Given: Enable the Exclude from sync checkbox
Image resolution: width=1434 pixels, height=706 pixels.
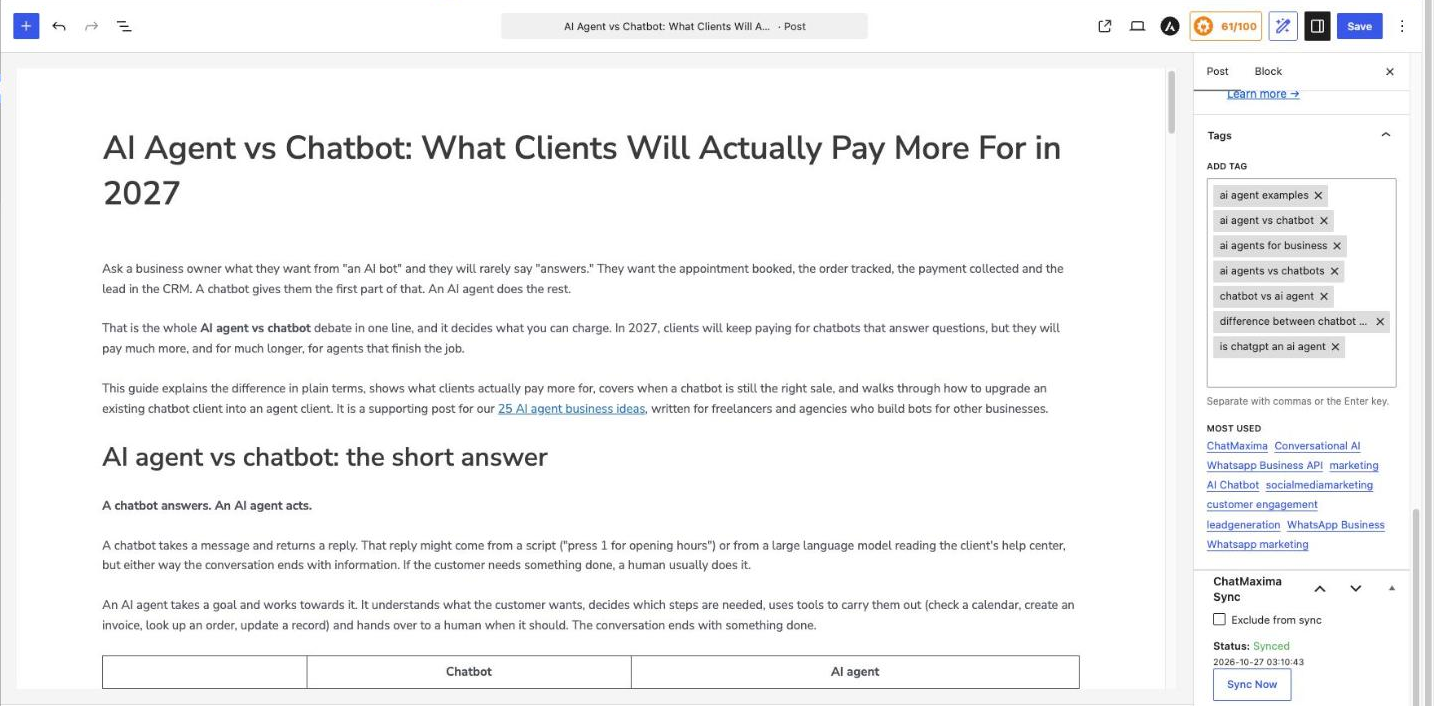Looking at the screenshot, I should pos(1219,620).
